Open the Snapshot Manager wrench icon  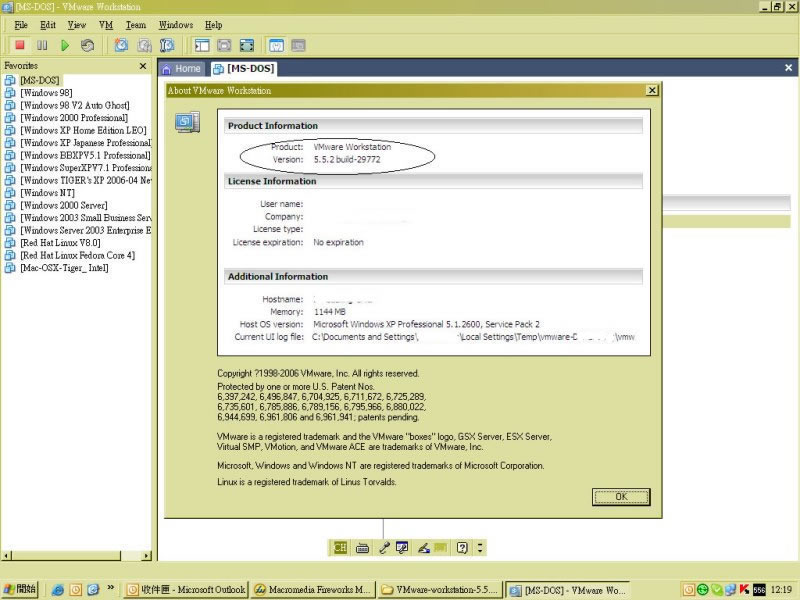coord(167,45)
